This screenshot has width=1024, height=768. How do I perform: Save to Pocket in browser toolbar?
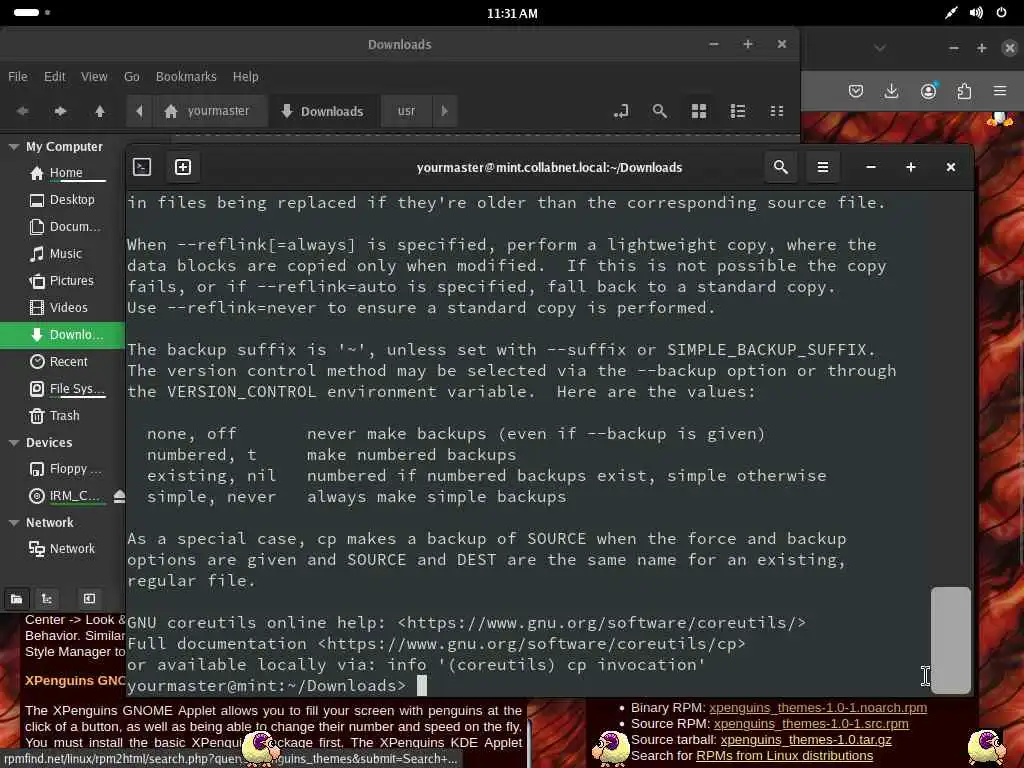856,91
